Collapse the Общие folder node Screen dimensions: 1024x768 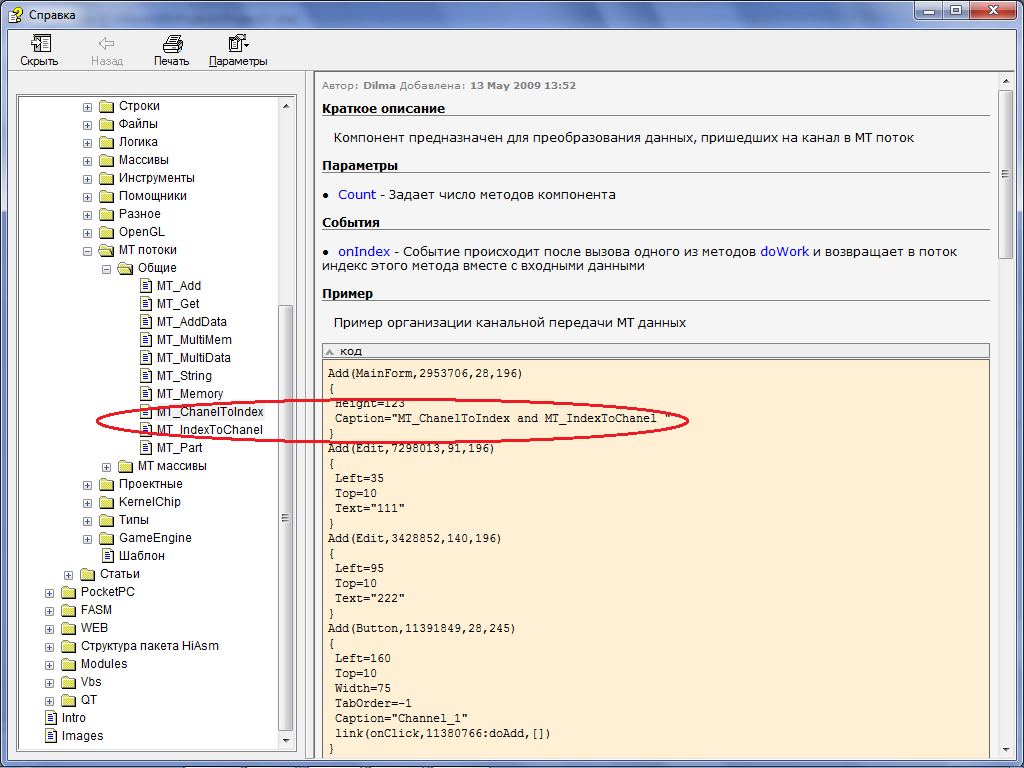click(107, 268)
